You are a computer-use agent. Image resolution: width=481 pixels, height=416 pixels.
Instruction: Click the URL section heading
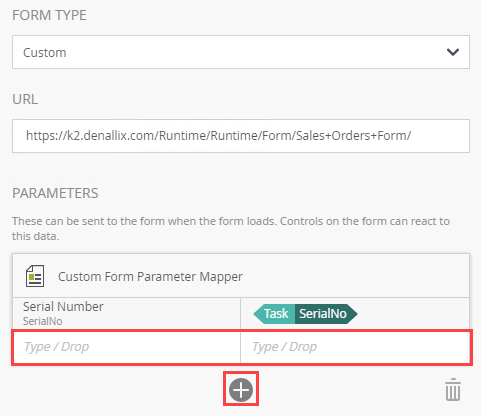coord(25,99)
